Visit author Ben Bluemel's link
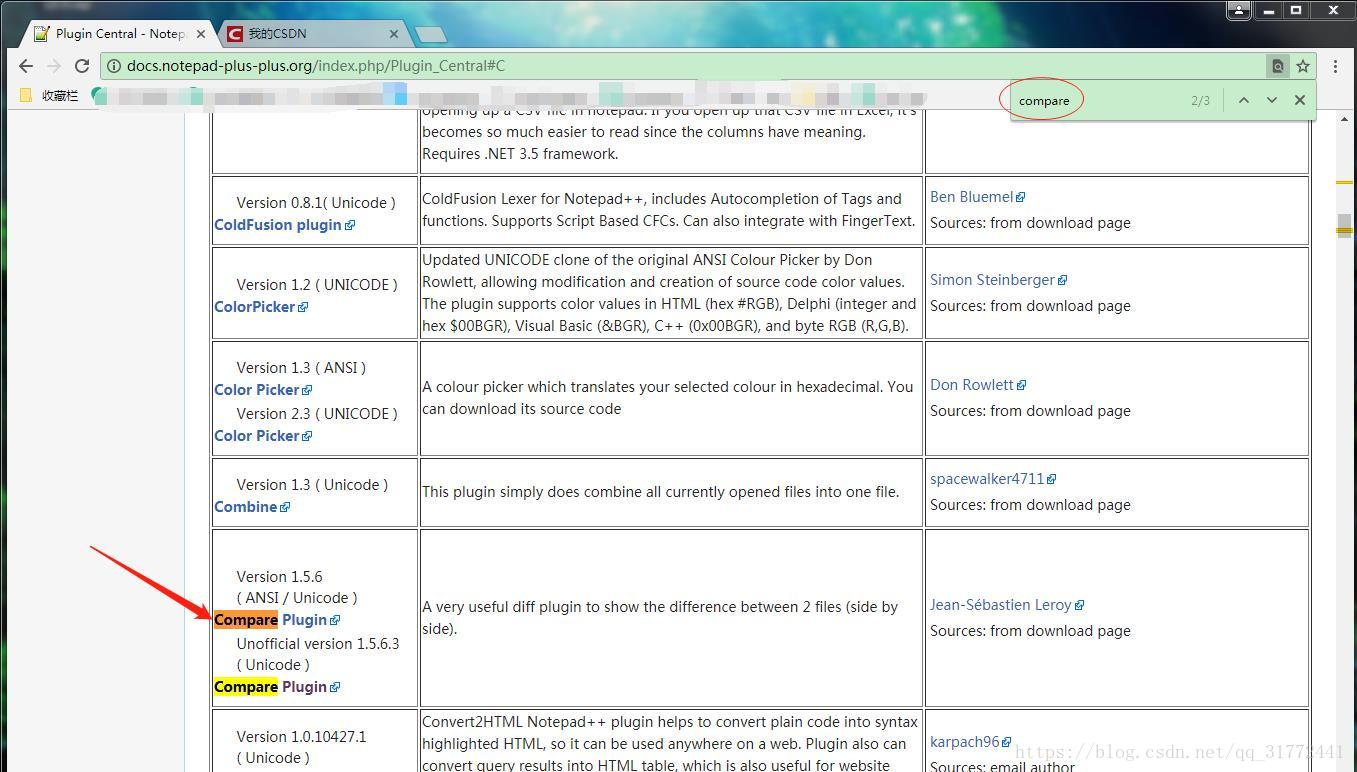1357x772 pixels. [x=977, y=197]
